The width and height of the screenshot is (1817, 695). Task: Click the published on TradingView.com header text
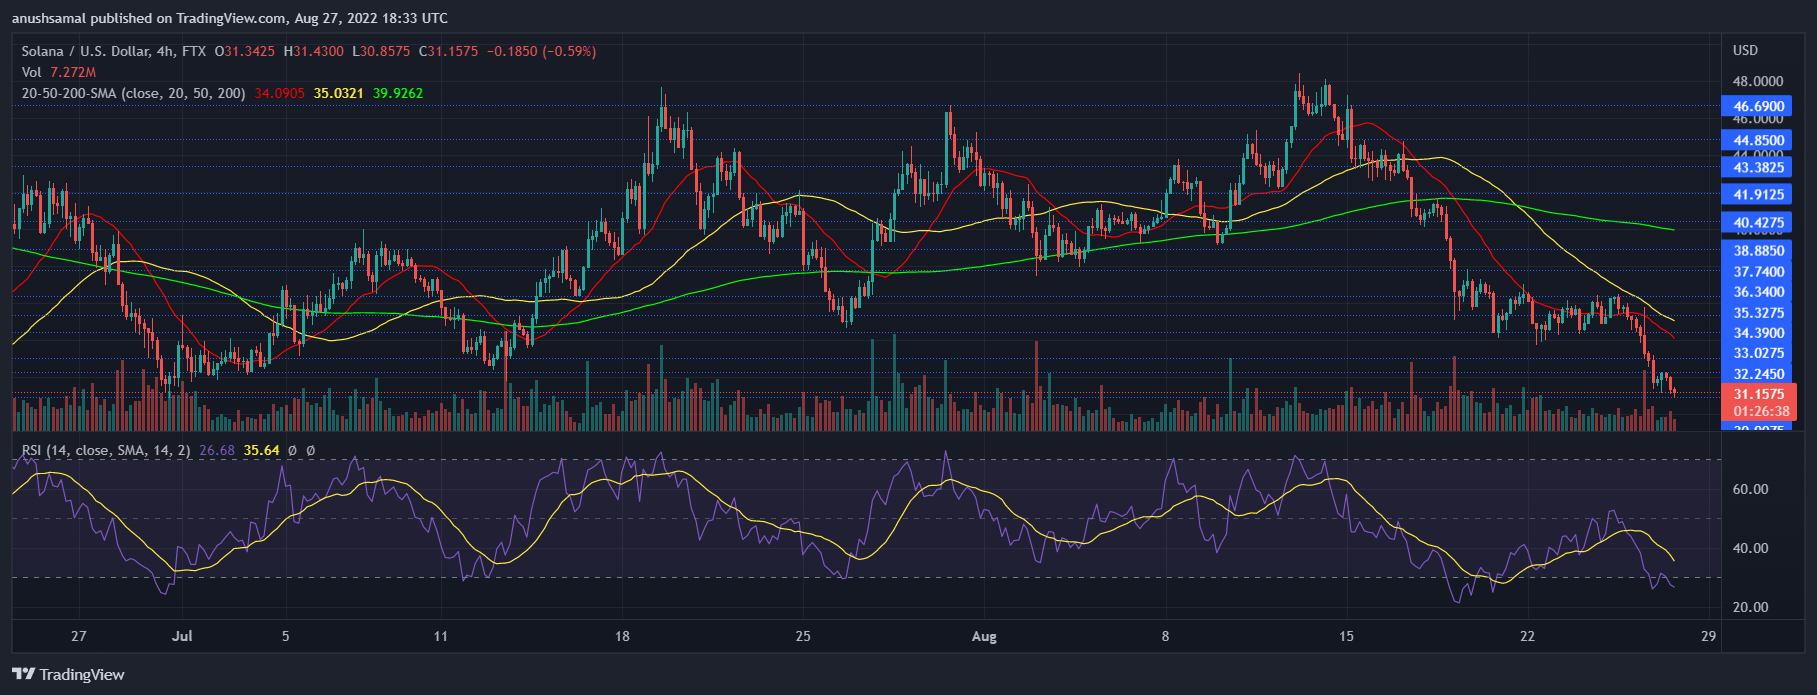(x=230, y=18)
